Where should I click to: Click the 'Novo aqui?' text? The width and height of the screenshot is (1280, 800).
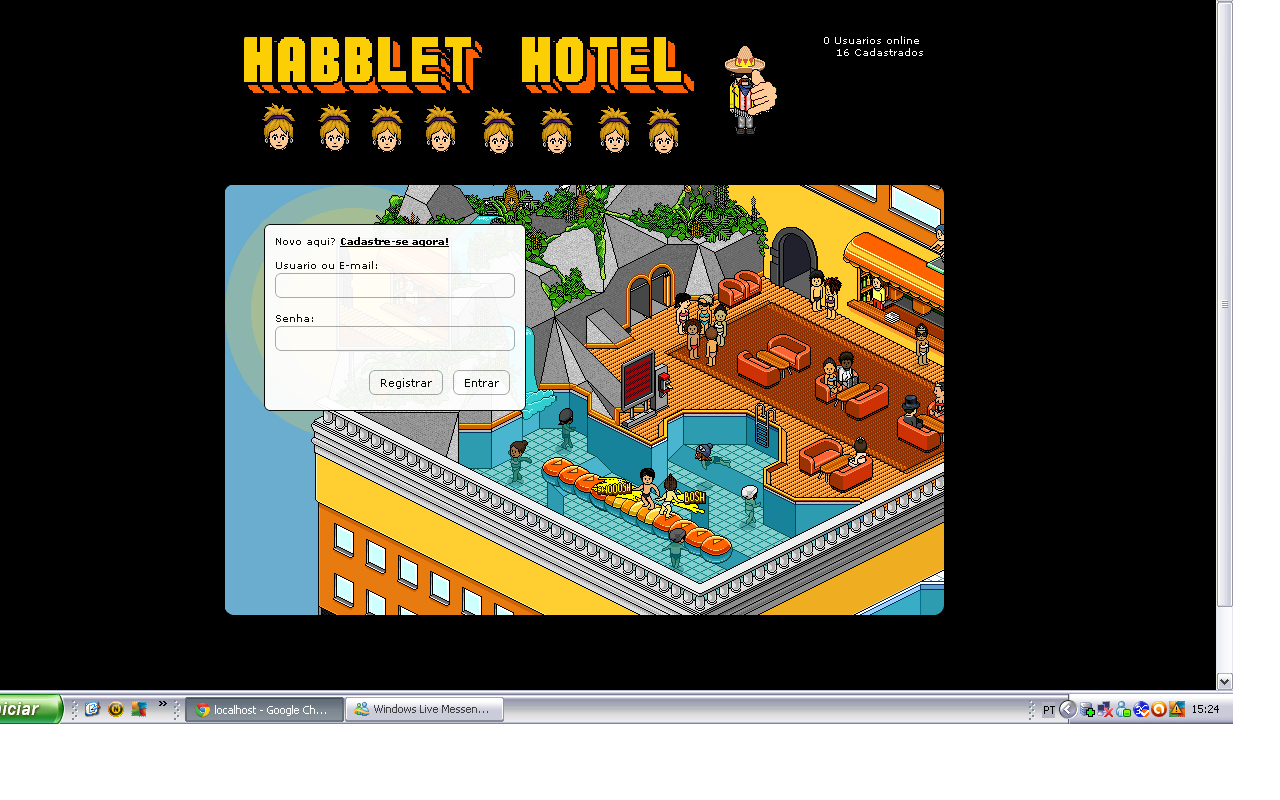(305, 242)
